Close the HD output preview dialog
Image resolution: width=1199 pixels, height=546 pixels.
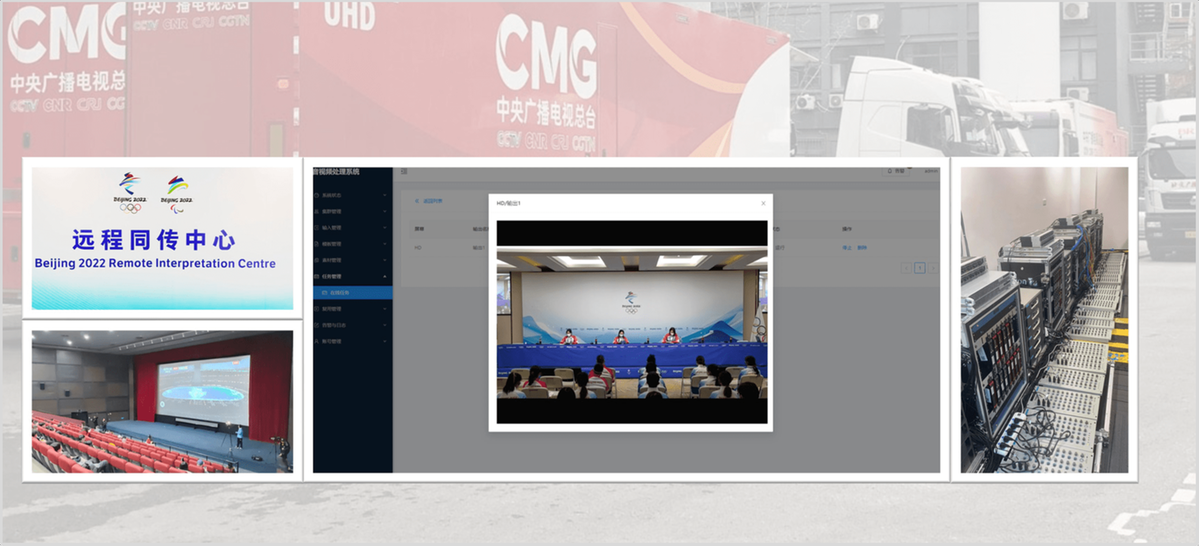(763, 203)
